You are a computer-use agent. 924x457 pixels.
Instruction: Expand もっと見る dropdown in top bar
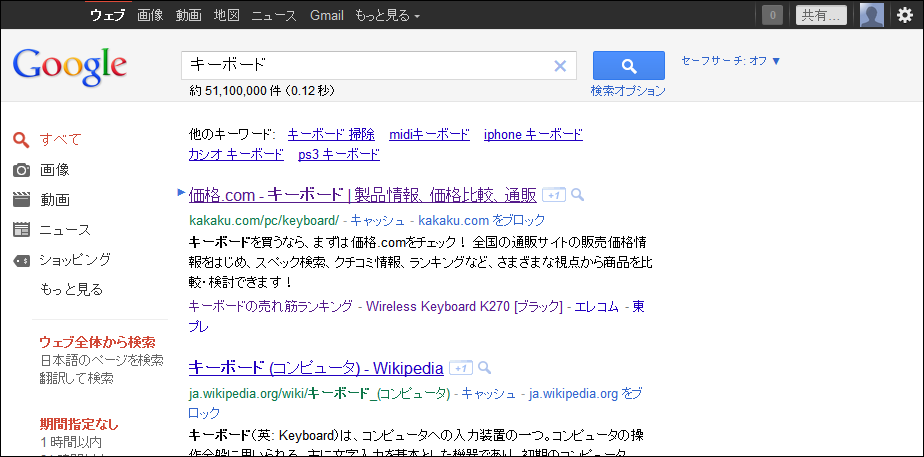pos(387,15)
